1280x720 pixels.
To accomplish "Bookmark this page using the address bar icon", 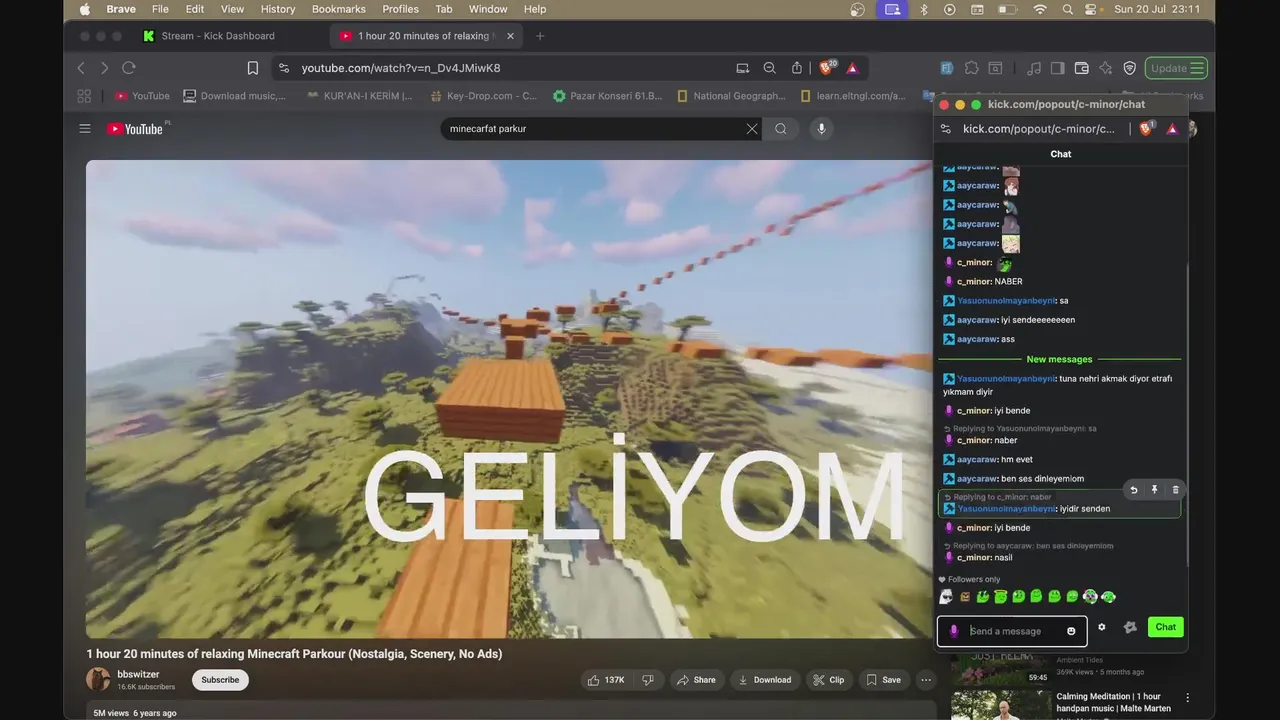I will (253, 68).
